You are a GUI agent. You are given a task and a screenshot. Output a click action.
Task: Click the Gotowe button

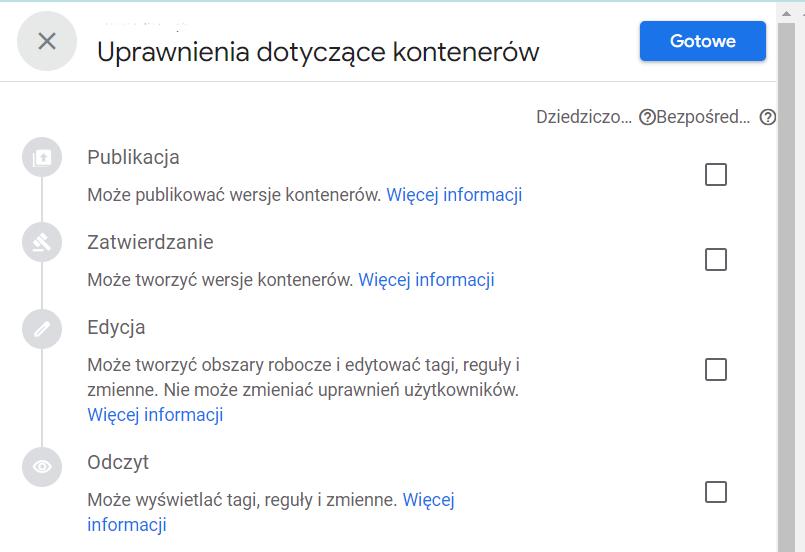coord(702,41)
